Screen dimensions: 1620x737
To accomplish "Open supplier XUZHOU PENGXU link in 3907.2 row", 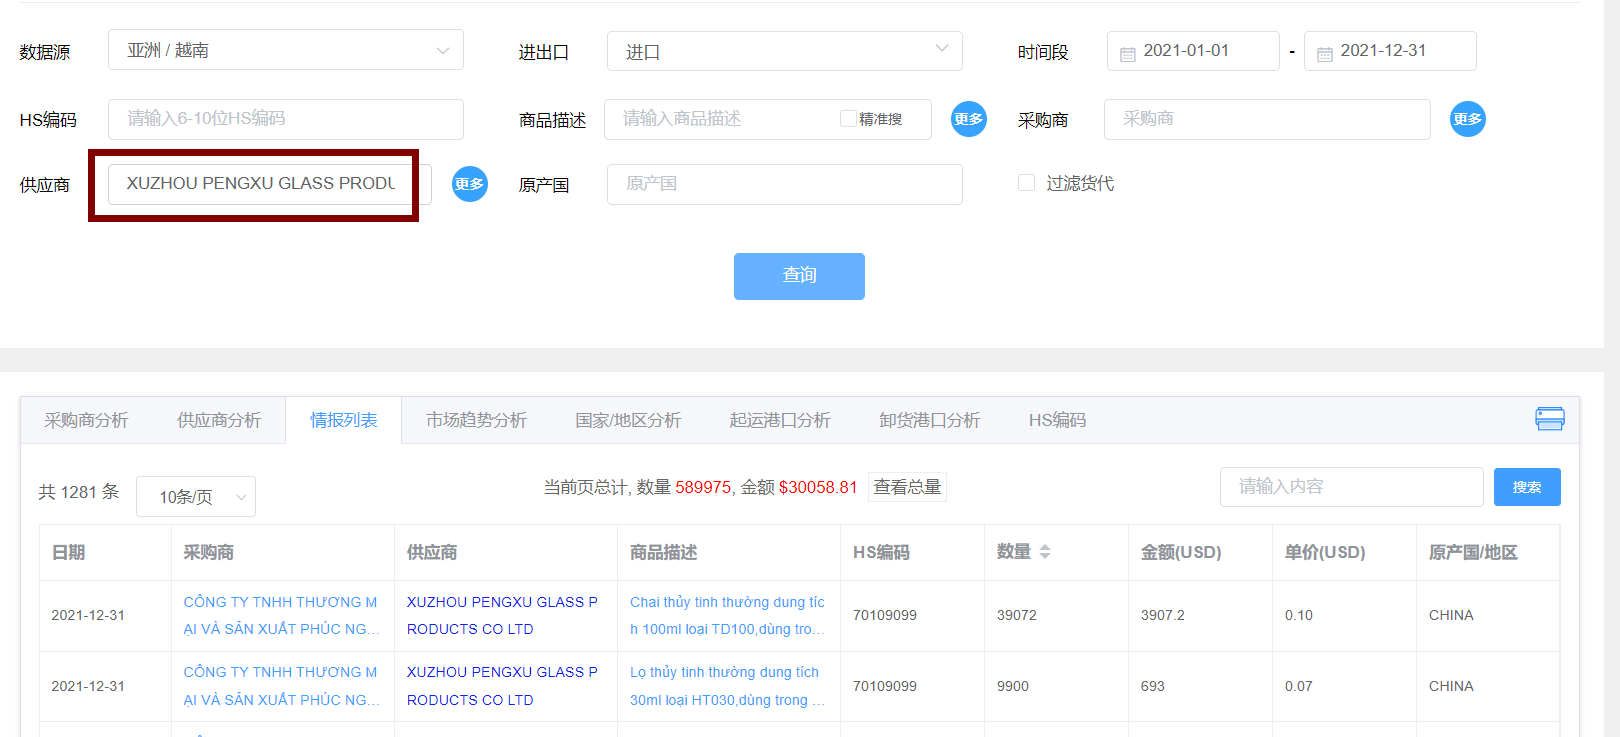I will (x=502, y=615).
